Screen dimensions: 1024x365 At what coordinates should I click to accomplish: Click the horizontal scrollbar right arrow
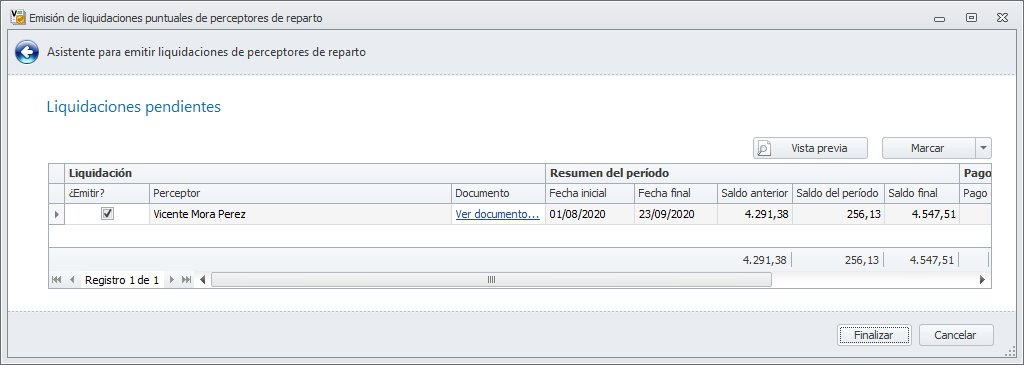click(982, 279)
